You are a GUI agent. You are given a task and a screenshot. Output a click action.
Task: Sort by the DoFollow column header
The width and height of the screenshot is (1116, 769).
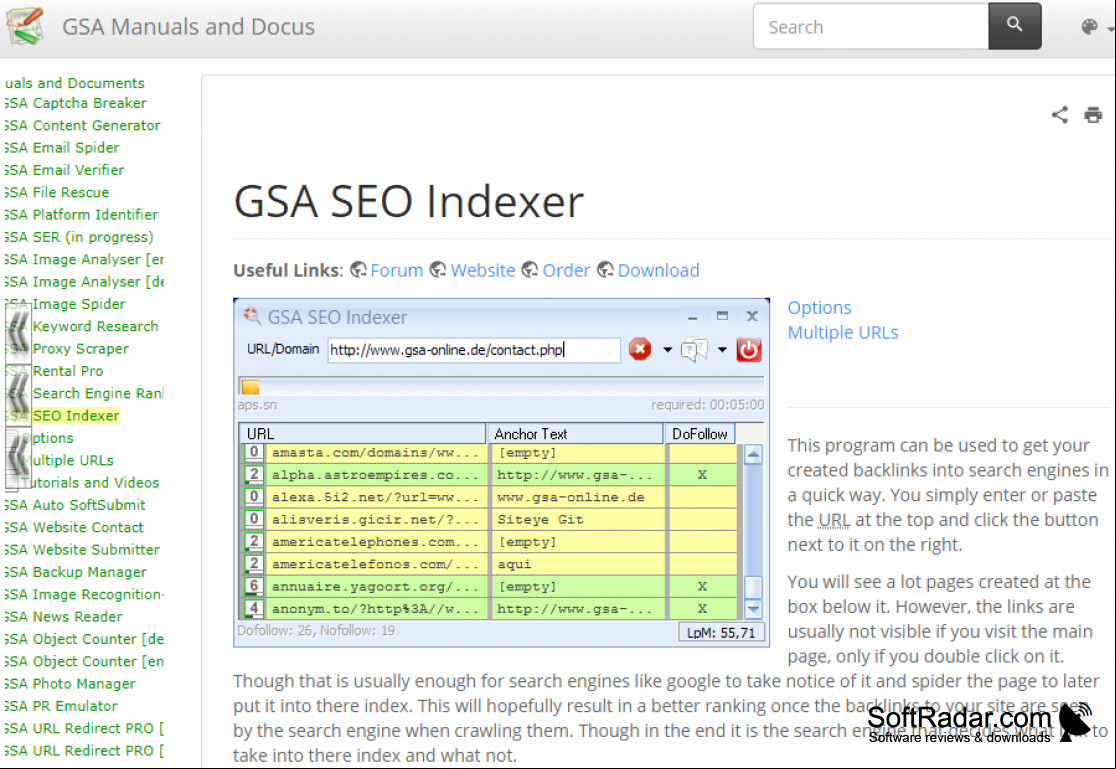[700, 434]
